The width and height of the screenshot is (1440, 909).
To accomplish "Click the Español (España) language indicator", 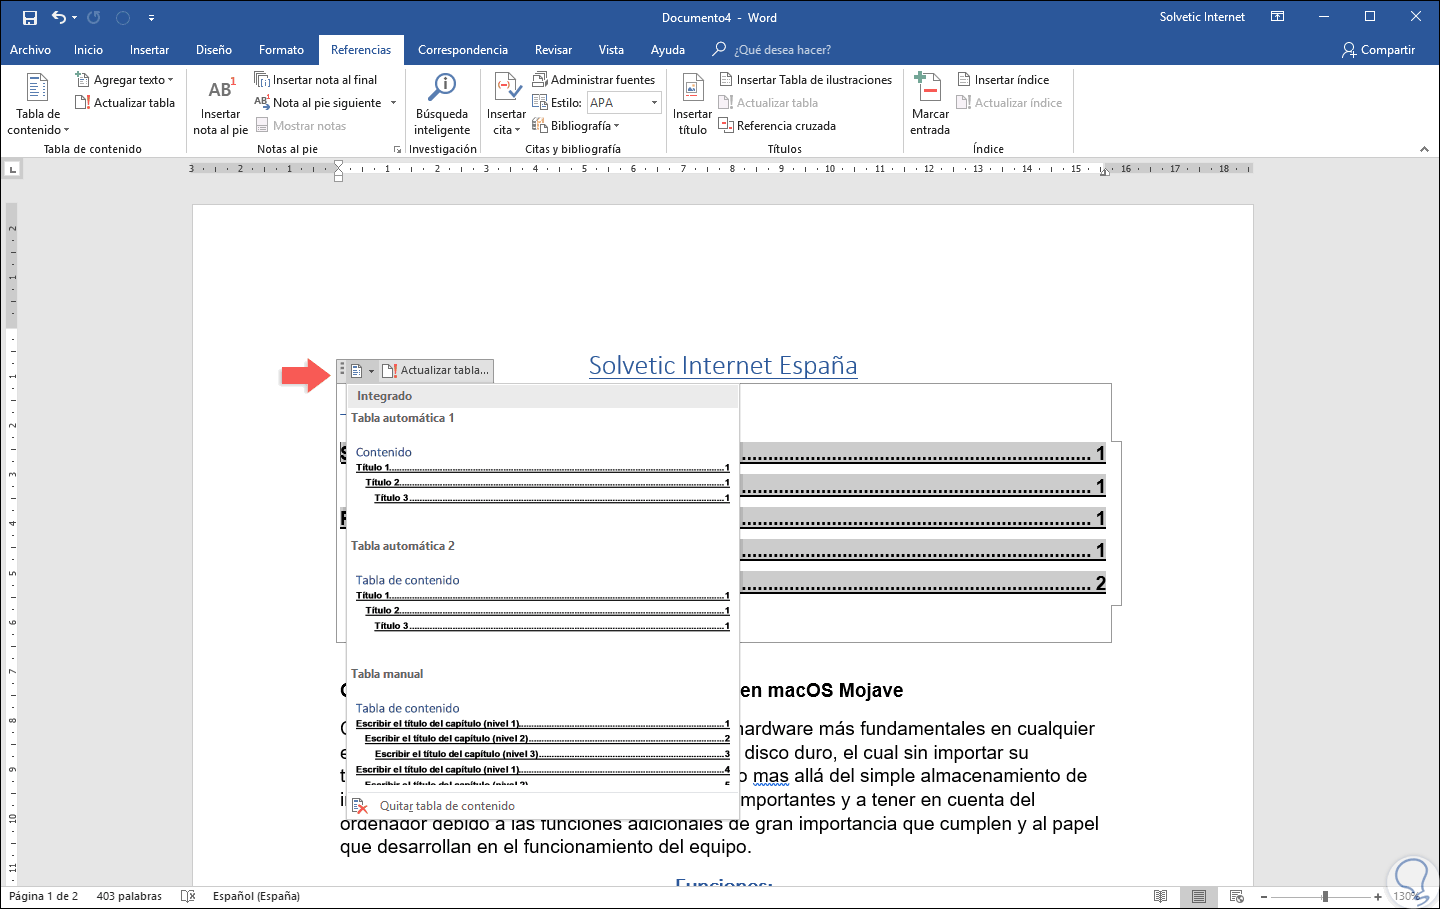I will (256, 896).
